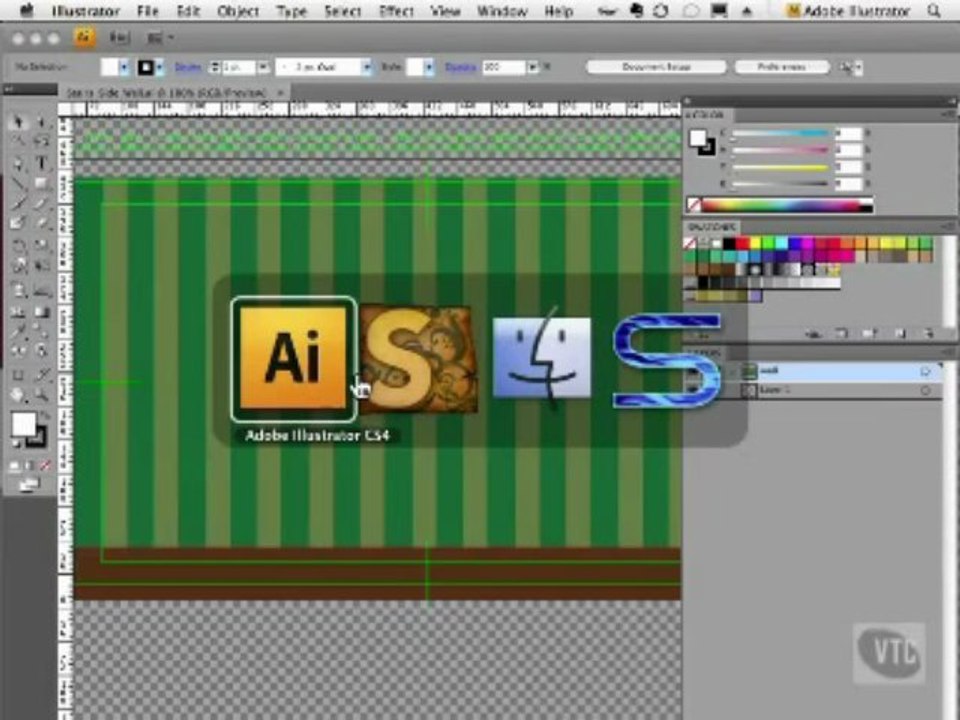Image resolution: width=960 pixels, height=720 pixels.
Task: Open the Apple menu
Action: tap(25, 10)
